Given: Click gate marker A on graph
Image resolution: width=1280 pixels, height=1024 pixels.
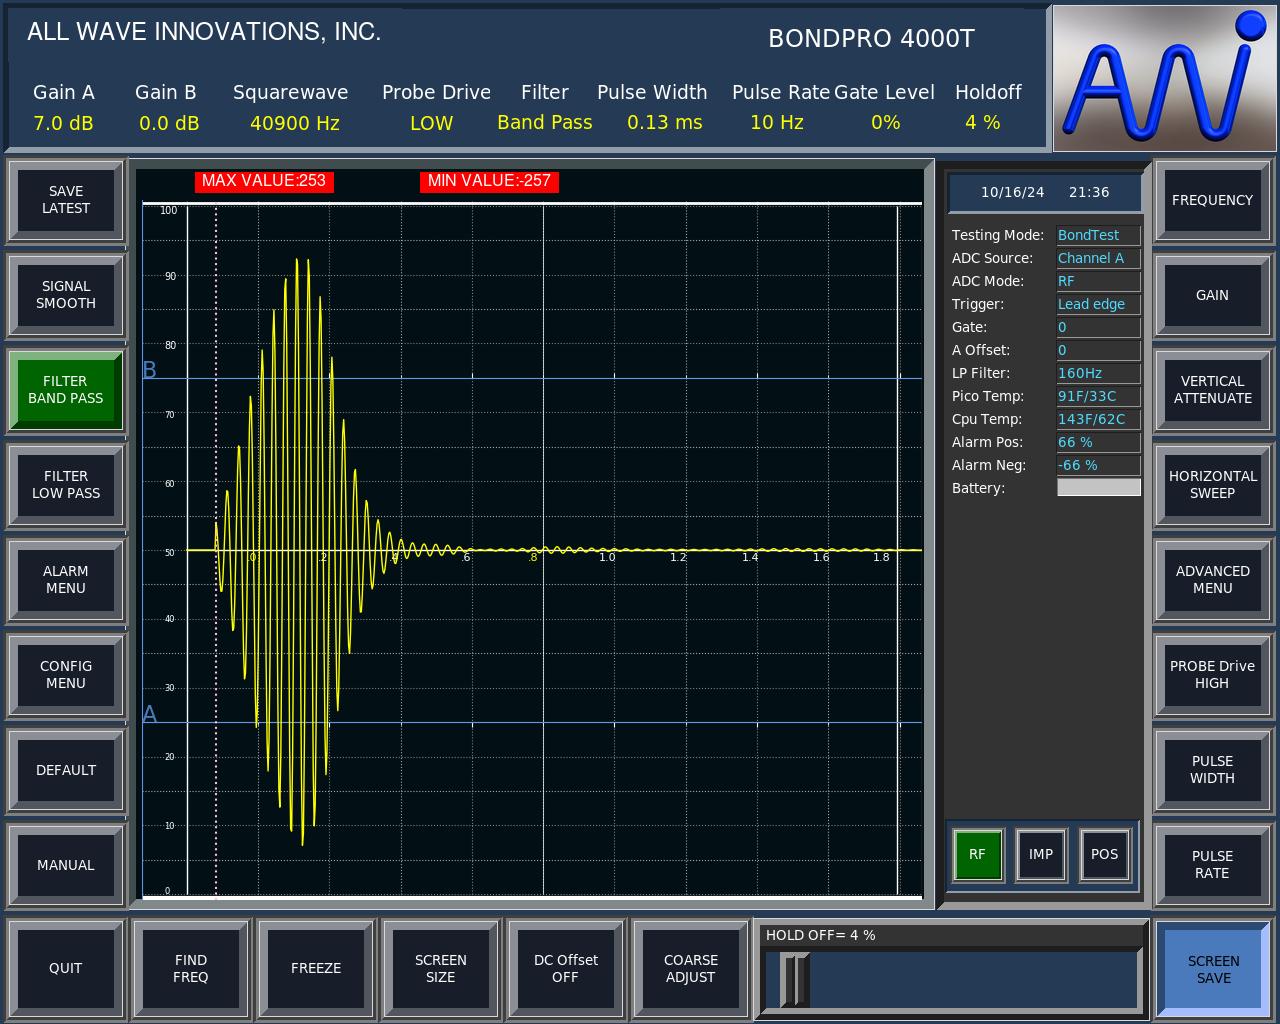Looking at the screenshot, I should [150, 714].
